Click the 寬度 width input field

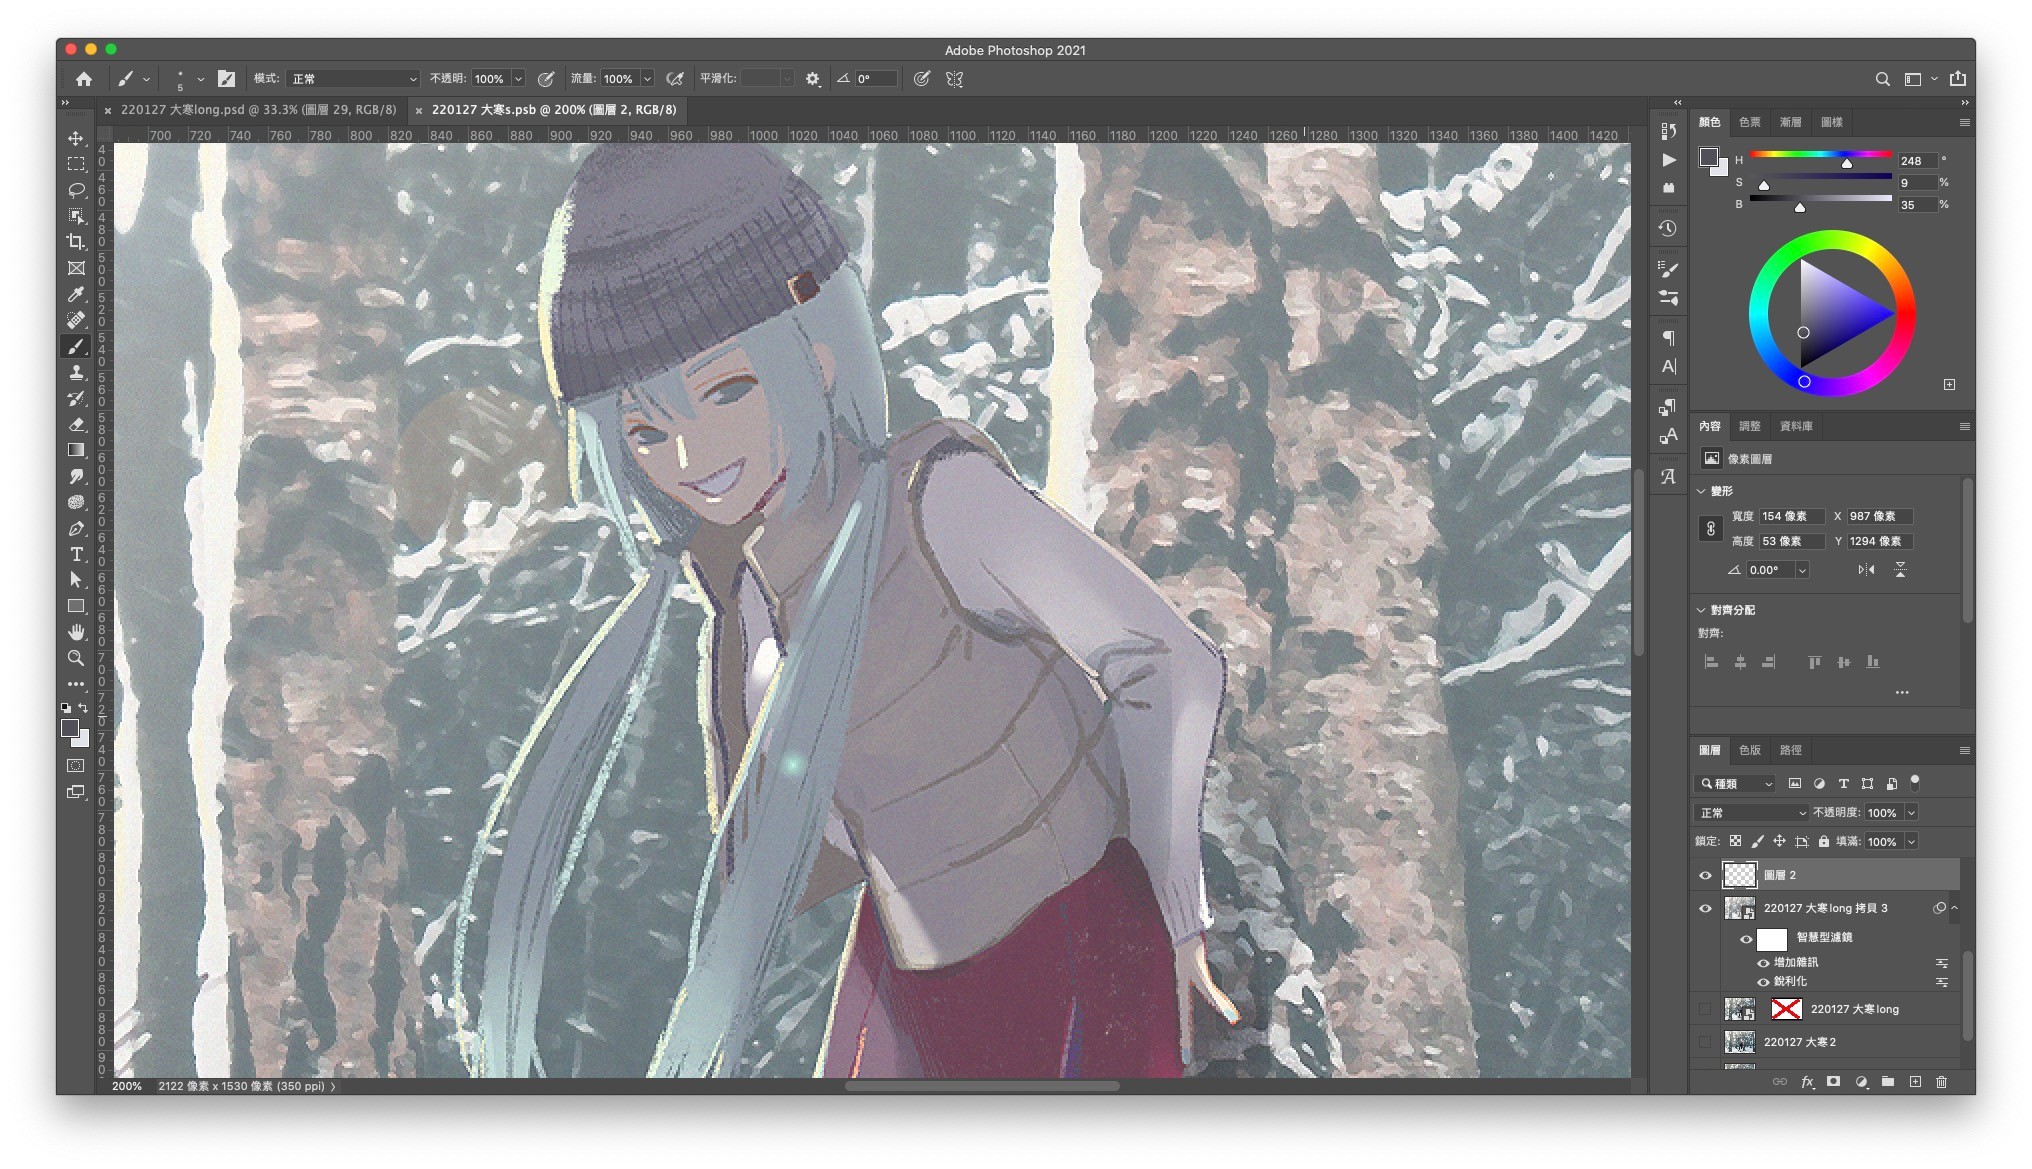(1791, 516)
